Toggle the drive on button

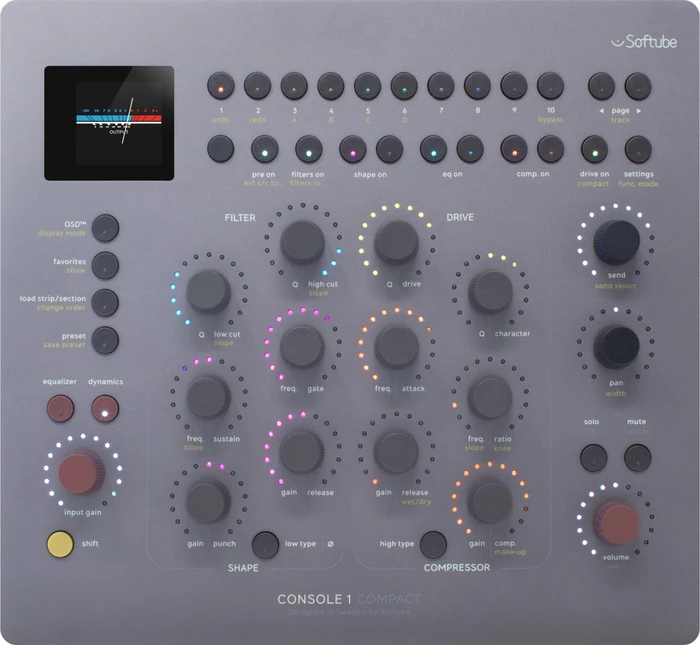(594, 150)
